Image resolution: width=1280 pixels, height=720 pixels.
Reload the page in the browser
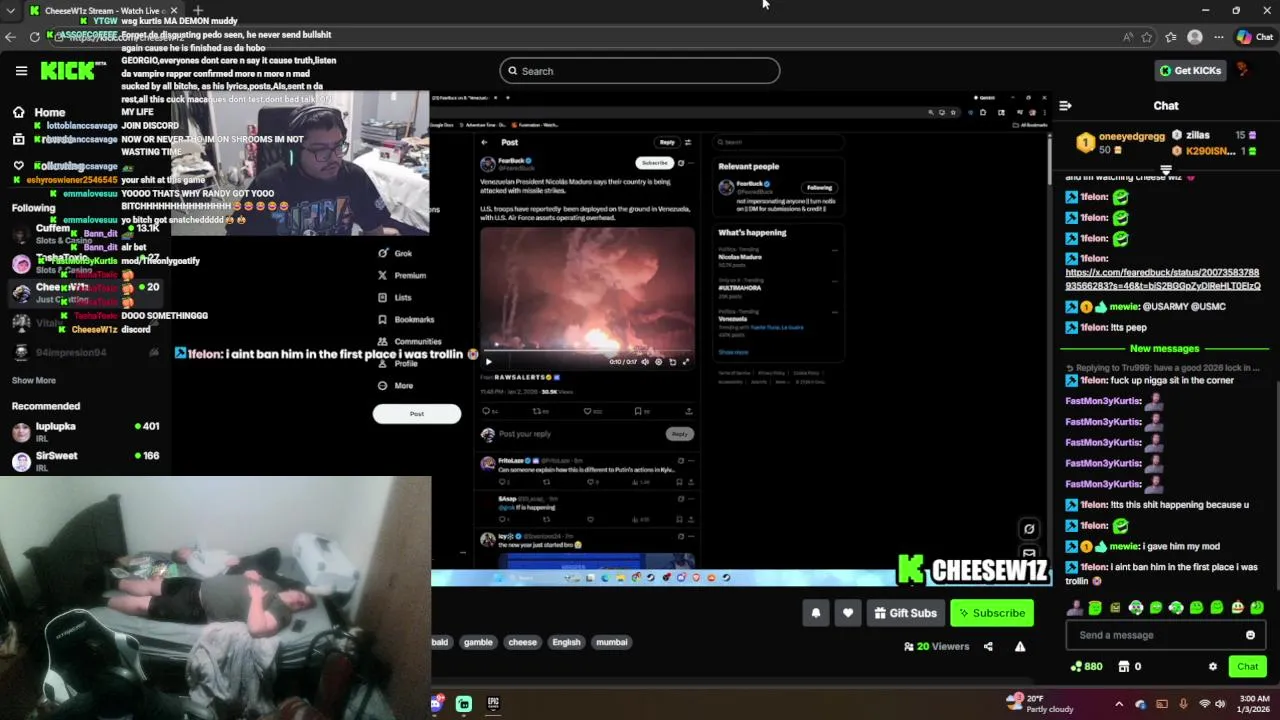pos(34,37)
